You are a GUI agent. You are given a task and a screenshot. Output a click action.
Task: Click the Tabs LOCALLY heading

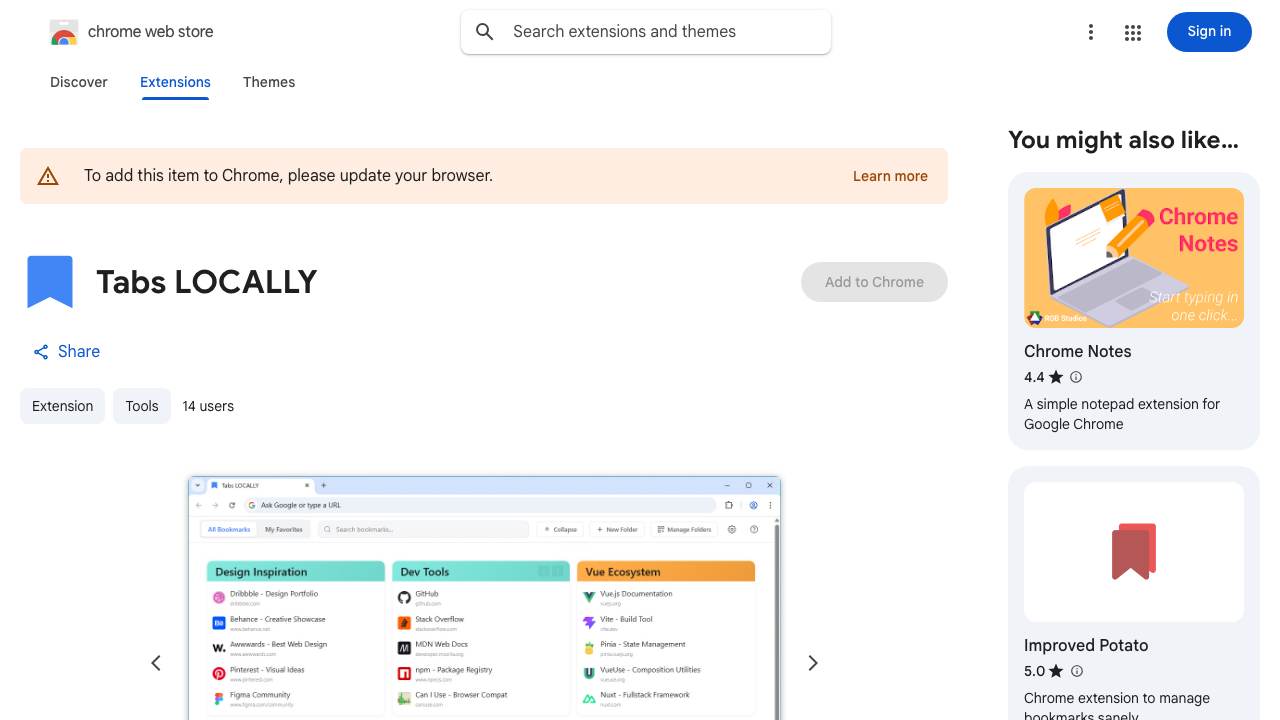(207, 282)
